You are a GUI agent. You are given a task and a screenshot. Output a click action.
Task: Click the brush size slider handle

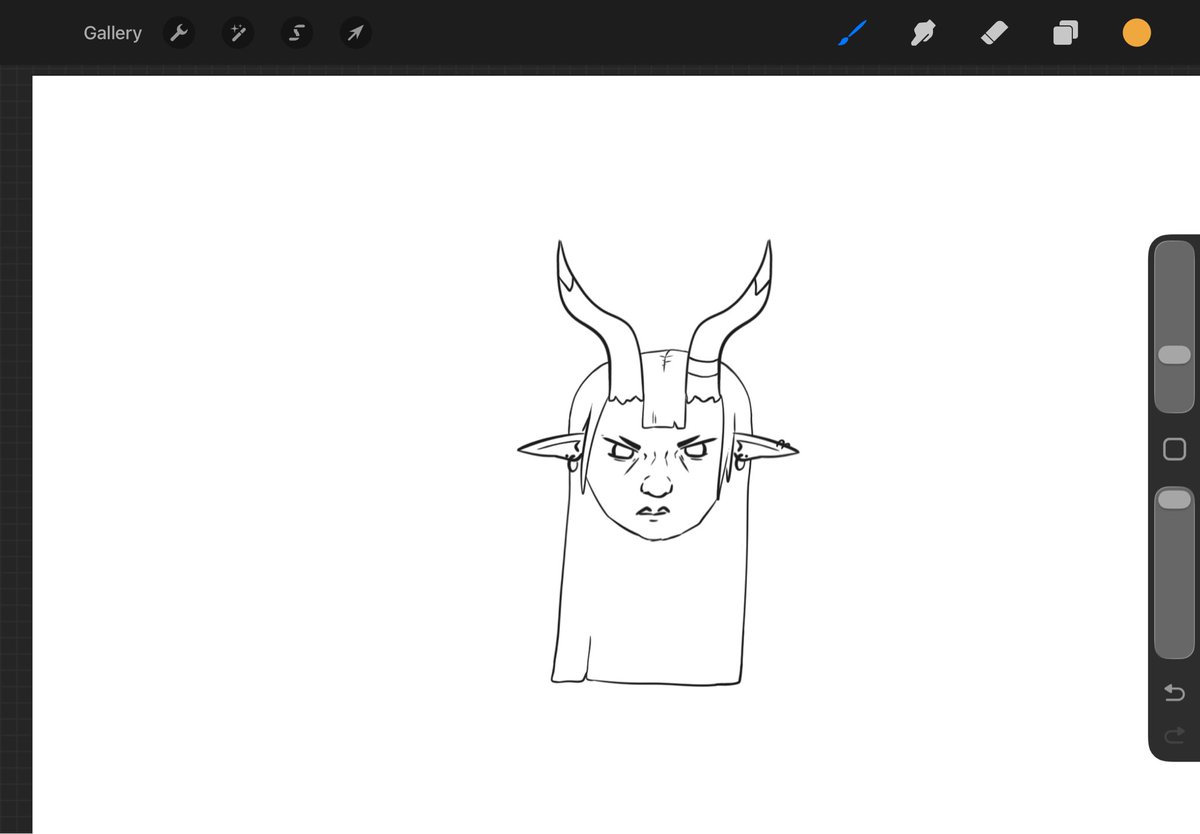click(1174, 355)
